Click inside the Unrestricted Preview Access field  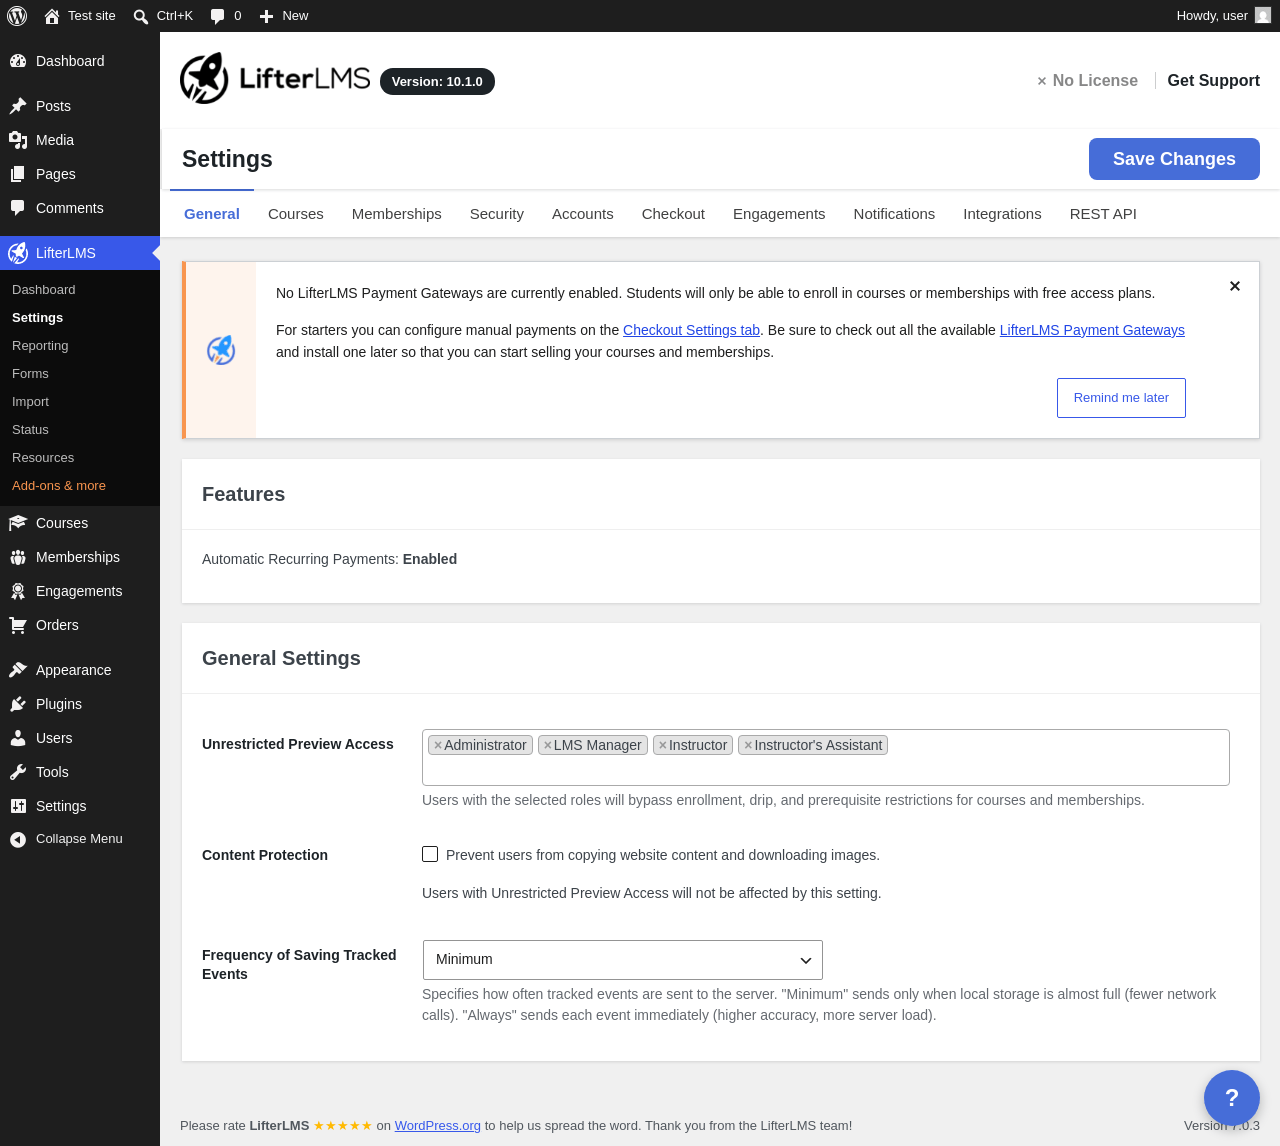click(826, 758)
